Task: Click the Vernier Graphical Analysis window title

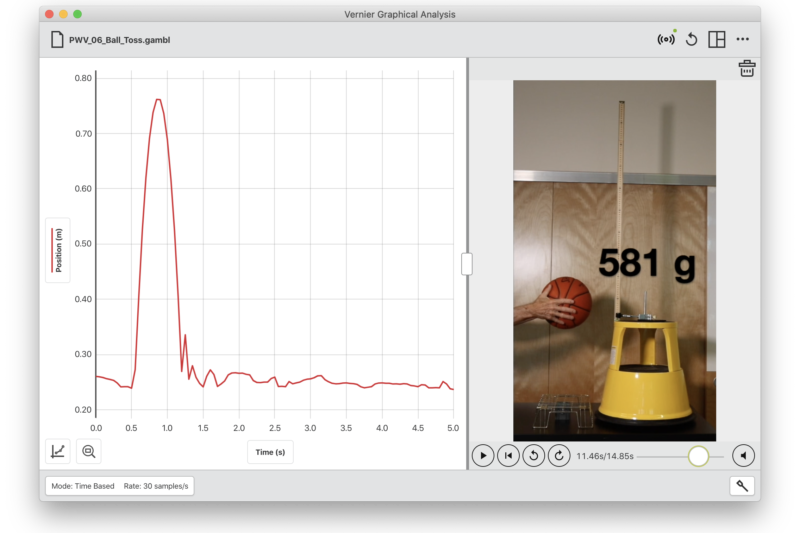Action: pyautogui.click(x=399, y=14)
